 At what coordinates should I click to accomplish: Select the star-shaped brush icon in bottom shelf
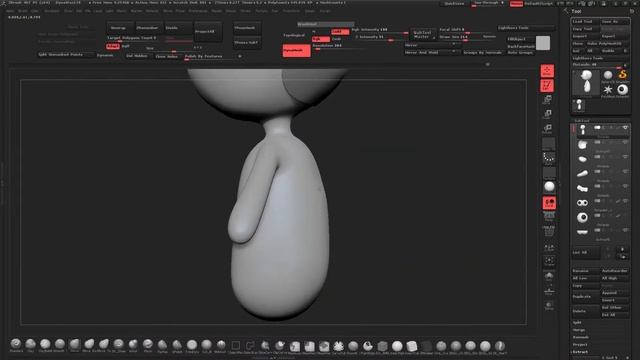(x=338, y=346)
